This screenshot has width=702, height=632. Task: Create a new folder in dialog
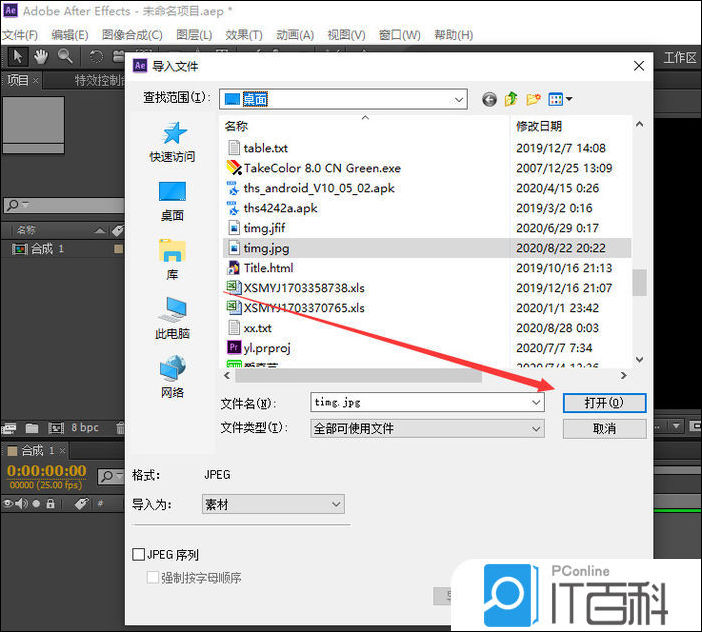[x=533, y=99]
